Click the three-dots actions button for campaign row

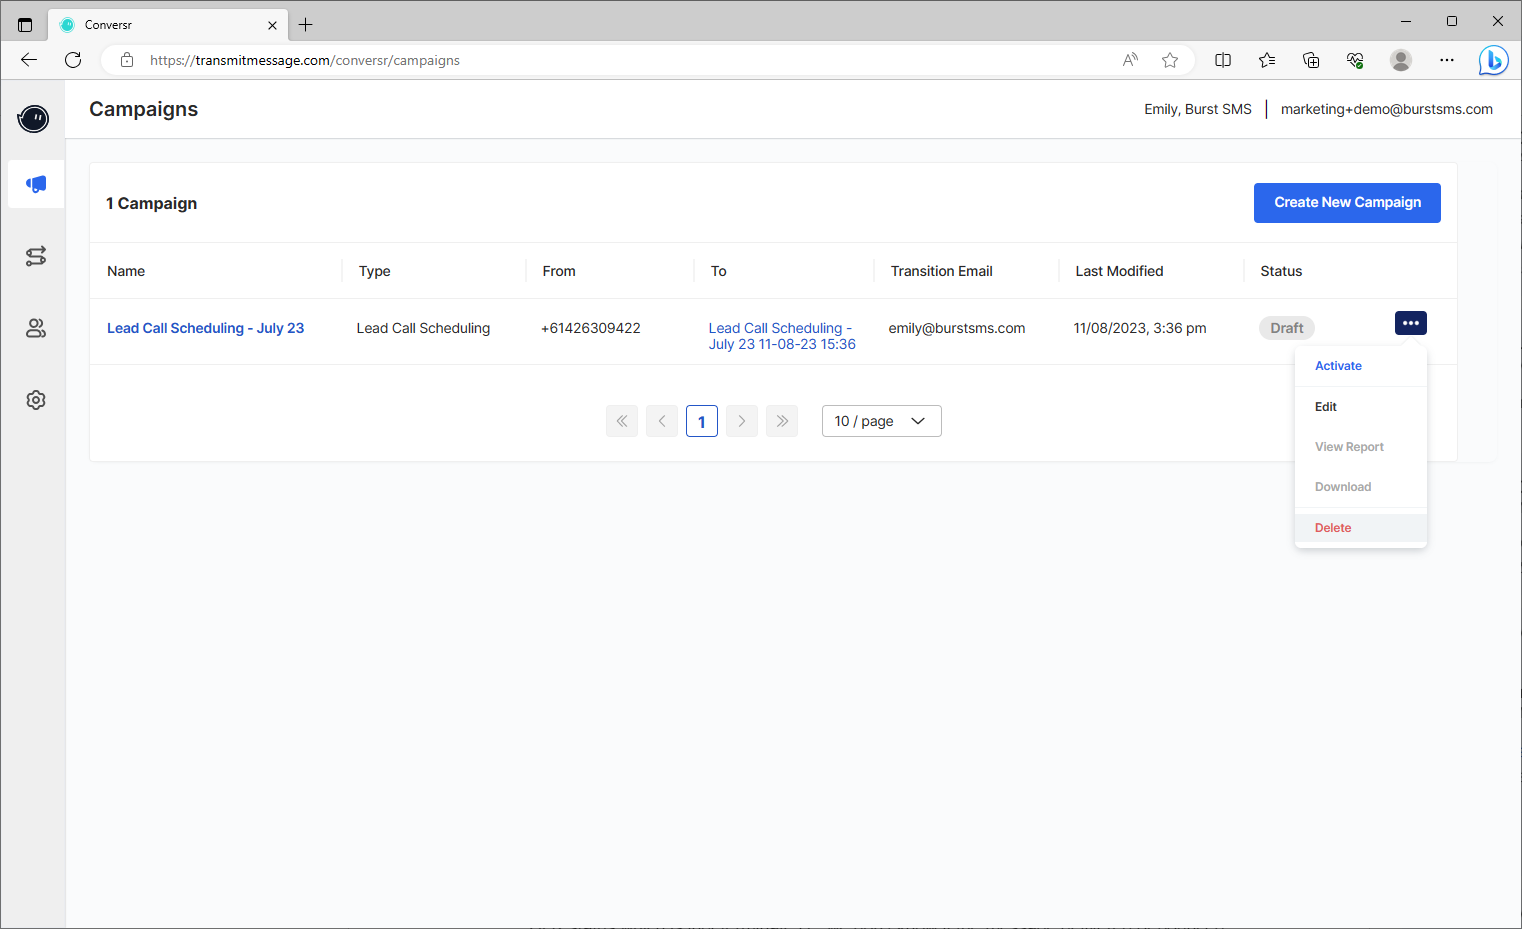[1410, 323]
